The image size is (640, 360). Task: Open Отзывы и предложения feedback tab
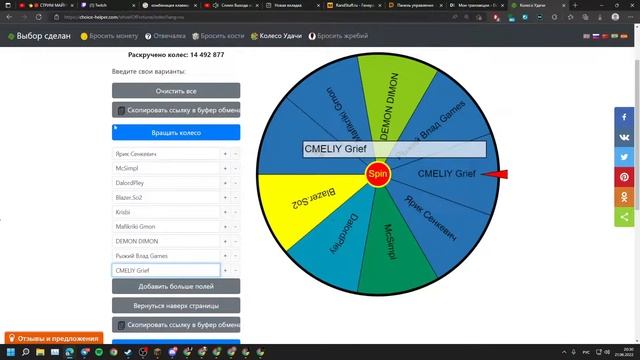(54, 338)
